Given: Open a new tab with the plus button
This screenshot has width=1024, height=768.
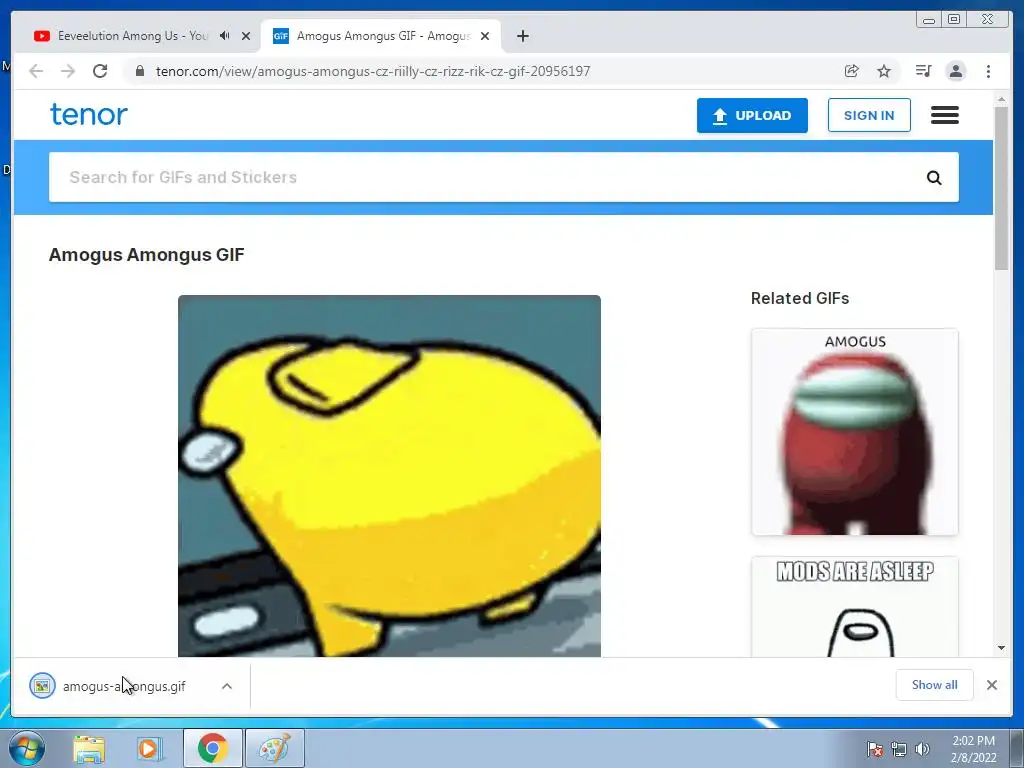Looking at the screenshot, I should 522,36.
